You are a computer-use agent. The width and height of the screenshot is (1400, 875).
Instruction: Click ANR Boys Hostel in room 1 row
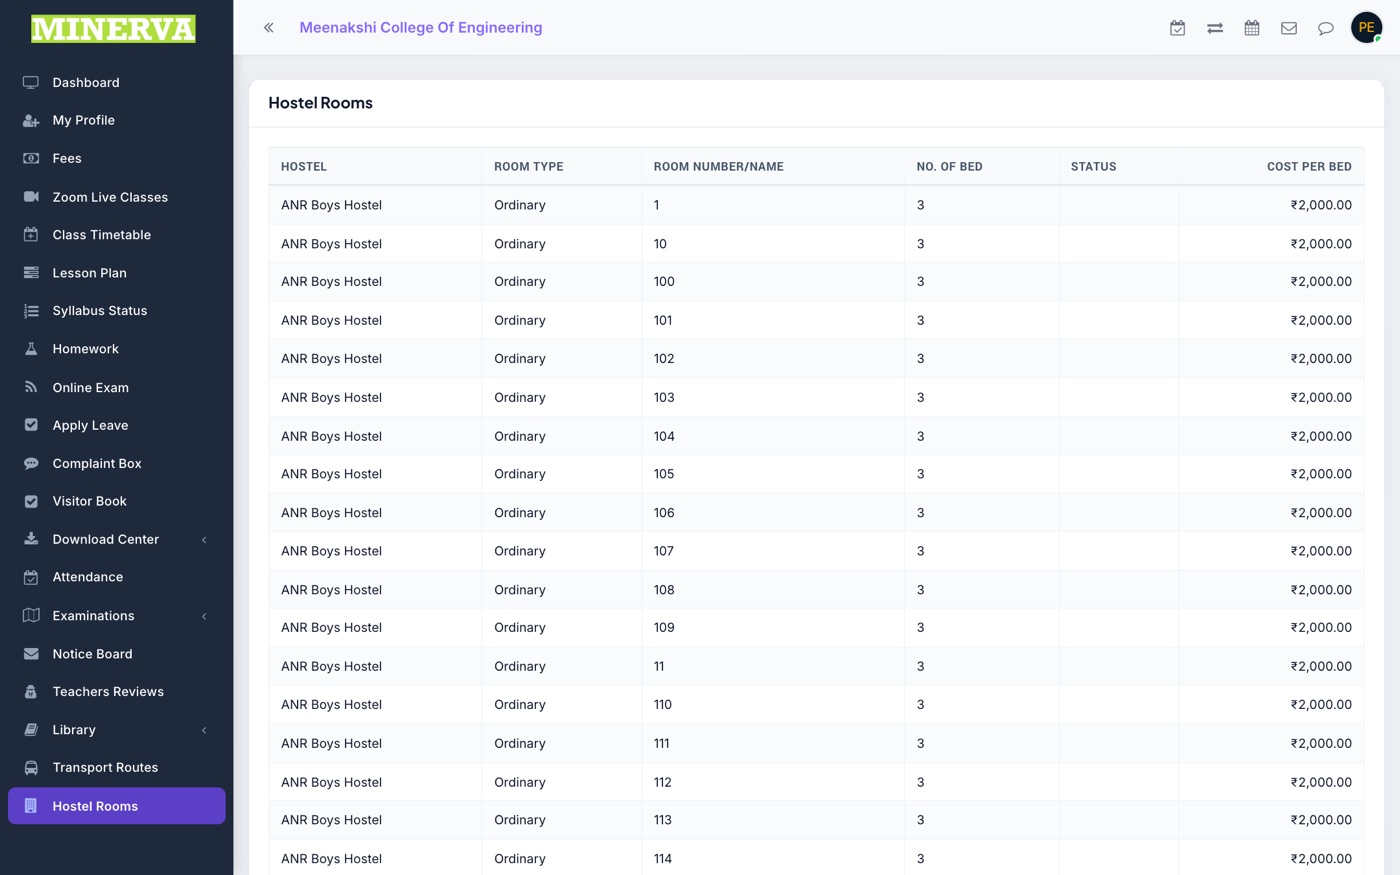[331, 205]
